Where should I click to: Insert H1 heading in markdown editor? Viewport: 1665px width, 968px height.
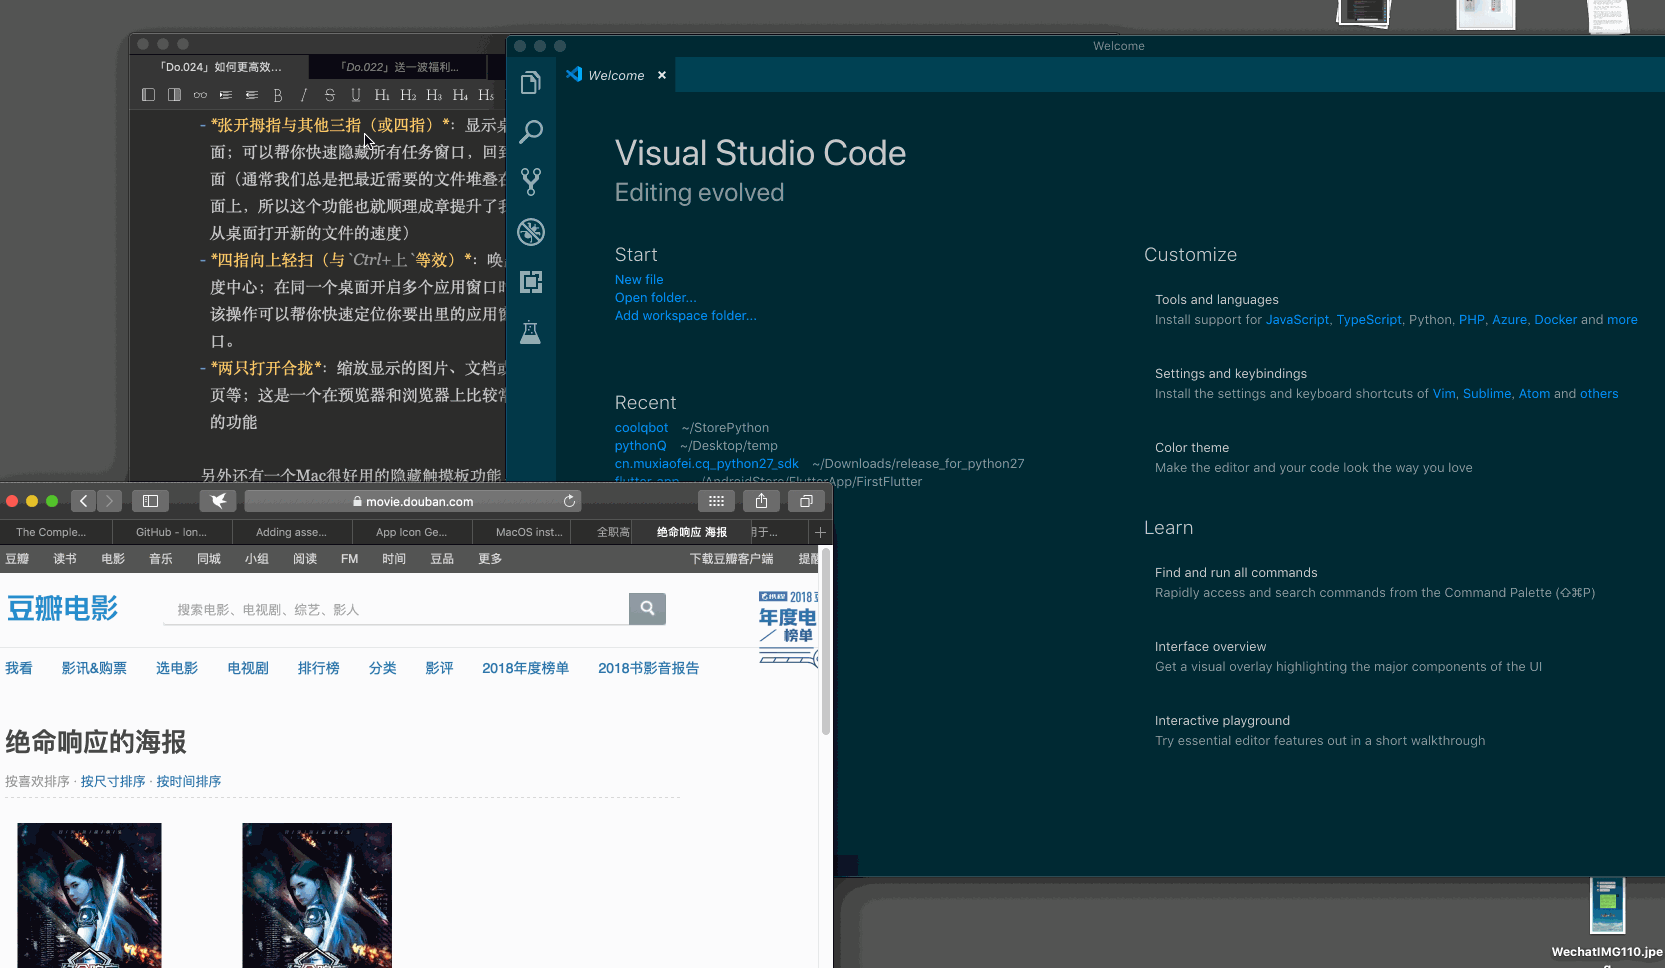pos(382,95)
